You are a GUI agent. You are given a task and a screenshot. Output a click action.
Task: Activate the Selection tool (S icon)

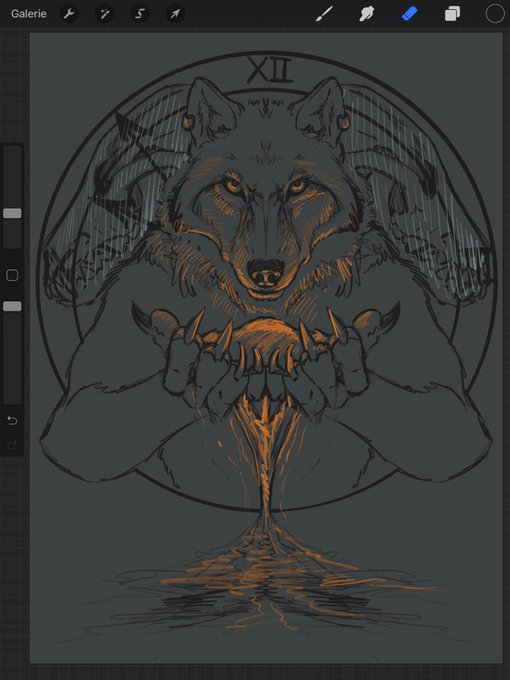140,14
